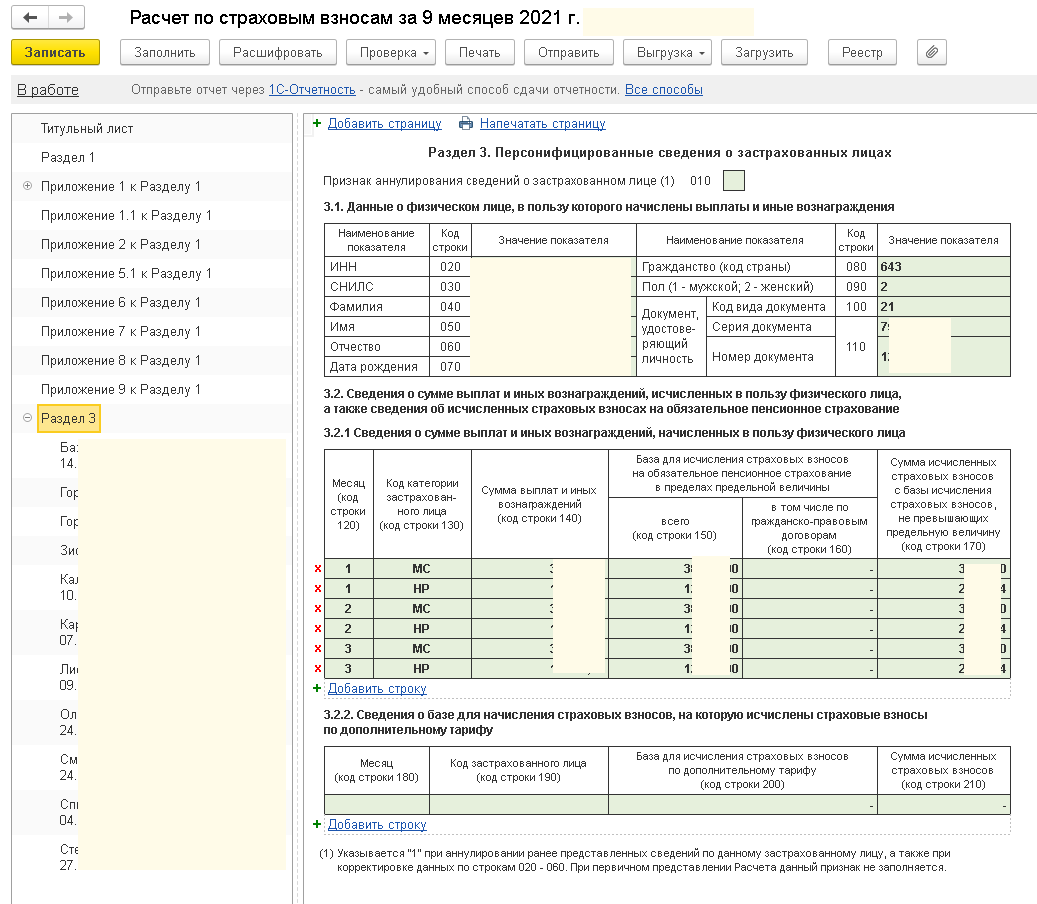Open the Проверка dropdown button
Screen dimensions: 1037x904
(x=391, y=52)
